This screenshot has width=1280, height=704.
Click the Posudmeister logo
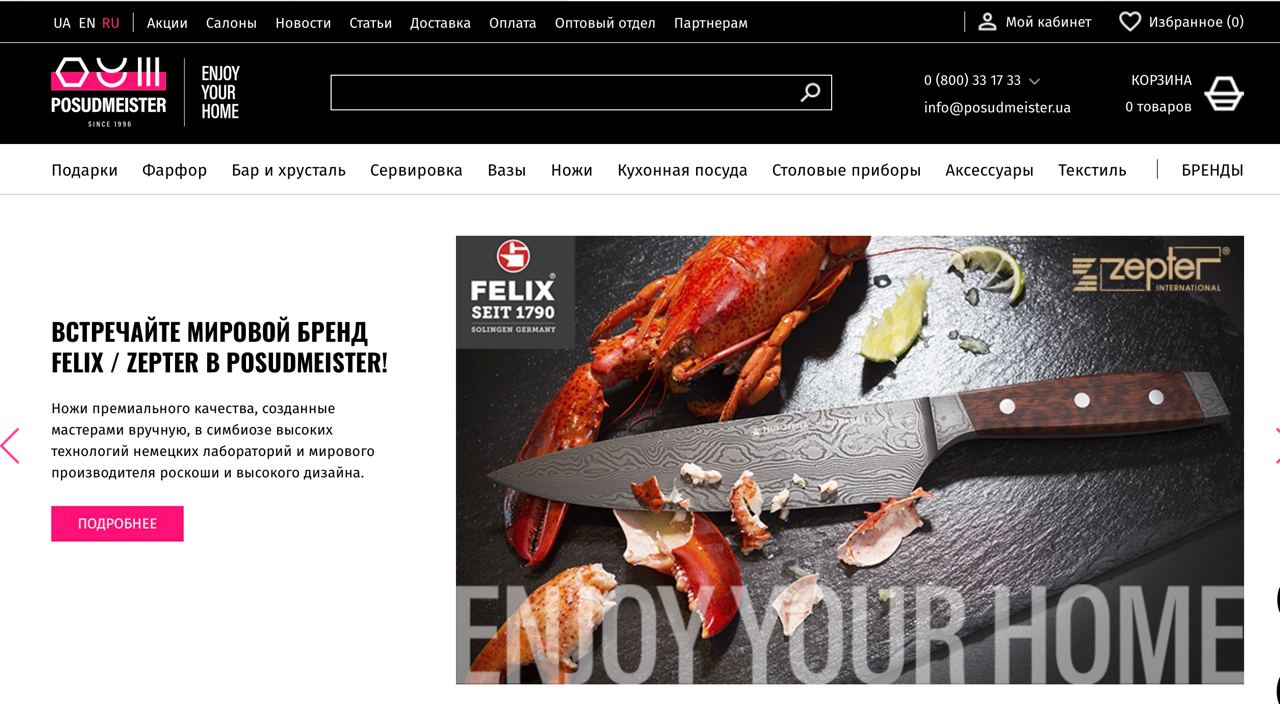pos(109,93)
